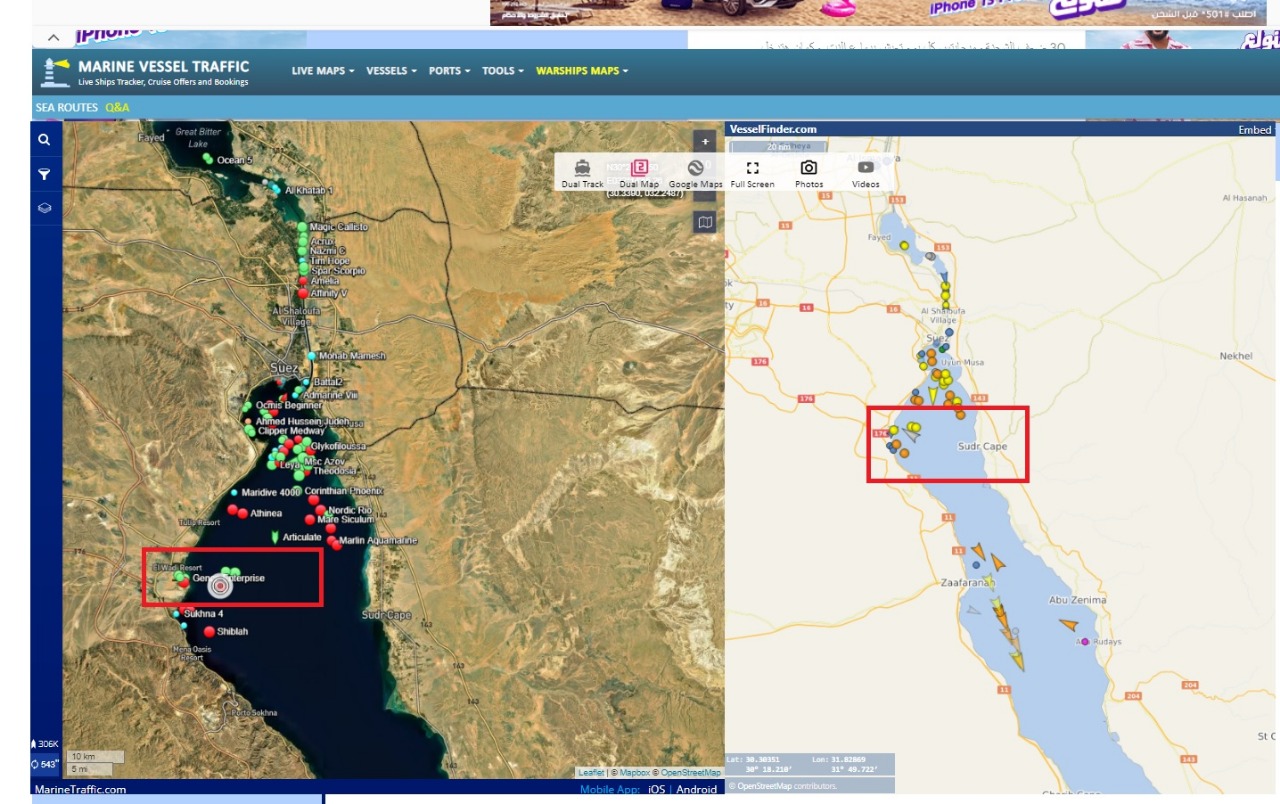Open the Android mobile app link
The height and width of the screenshot is (804, 1280).
point(697,789)
